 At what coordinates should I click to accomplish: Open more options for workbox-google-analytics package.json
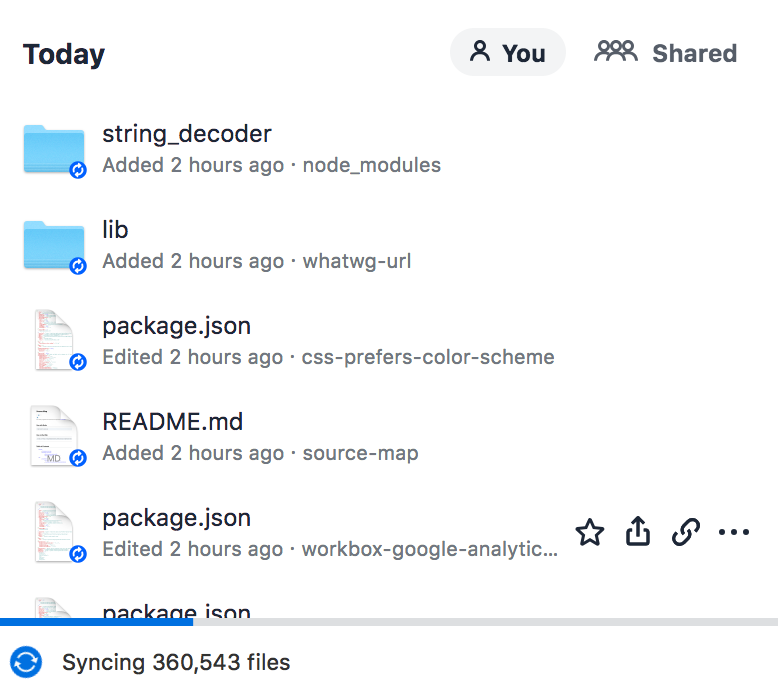pyautogui.click(x=734, y=532)
